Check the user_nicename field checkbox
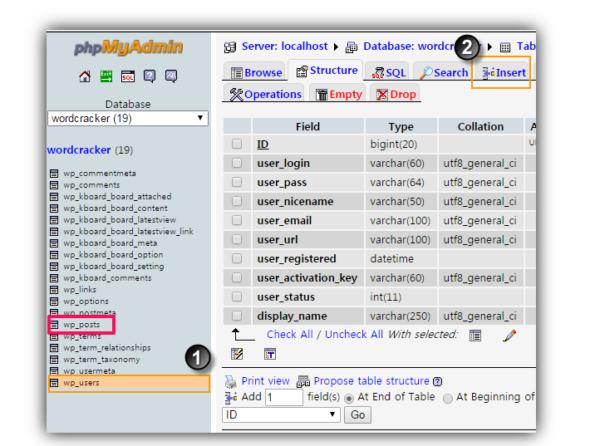 (237, 201)
